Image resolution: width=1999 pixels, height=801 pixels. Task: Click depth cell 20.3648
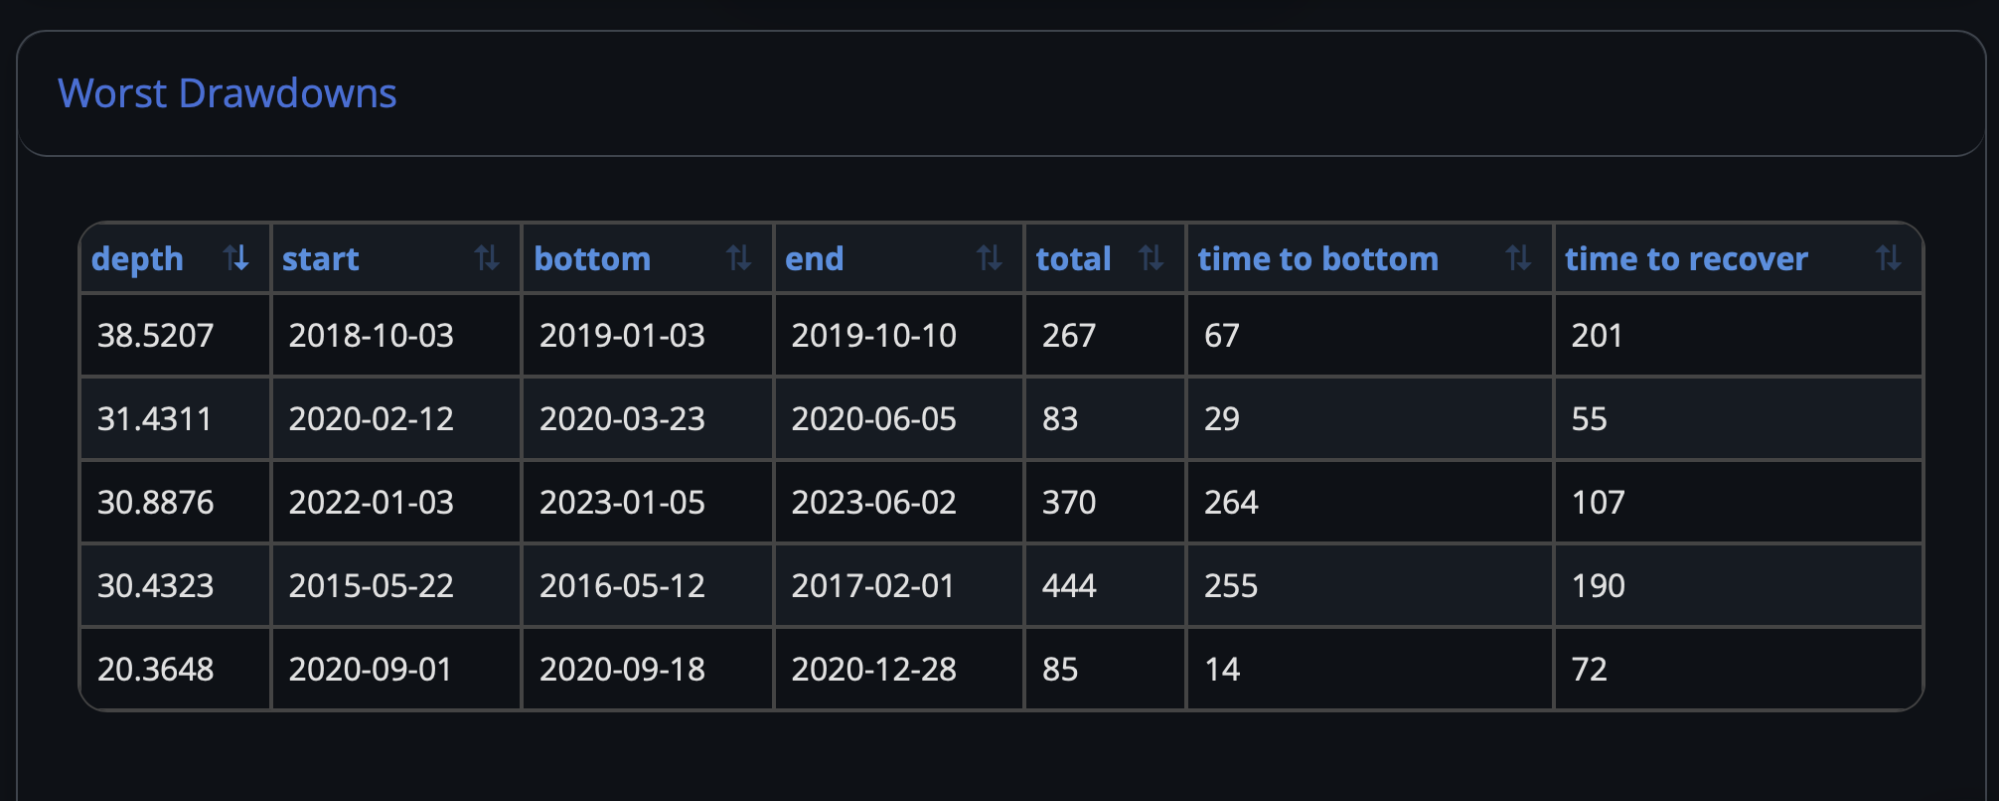point(175,669)
